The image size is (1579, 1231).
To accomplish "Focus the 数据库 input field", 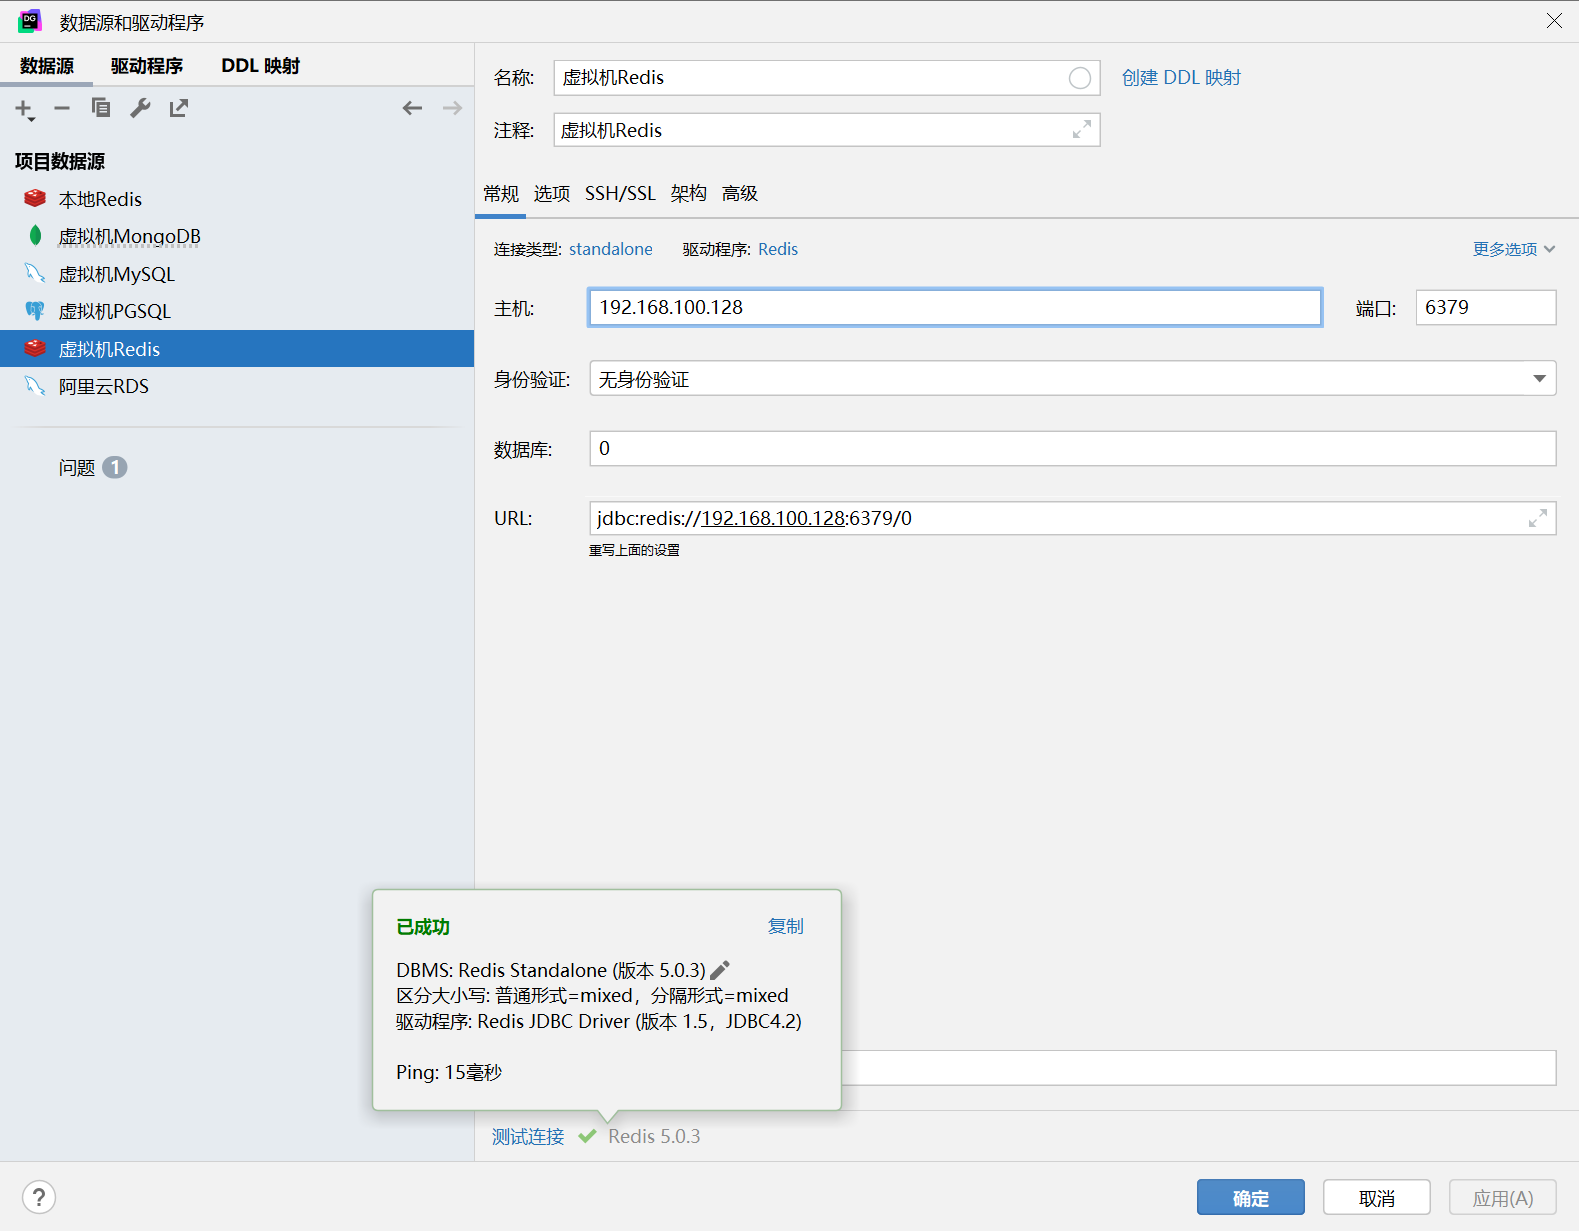I will click(1073, 448).
